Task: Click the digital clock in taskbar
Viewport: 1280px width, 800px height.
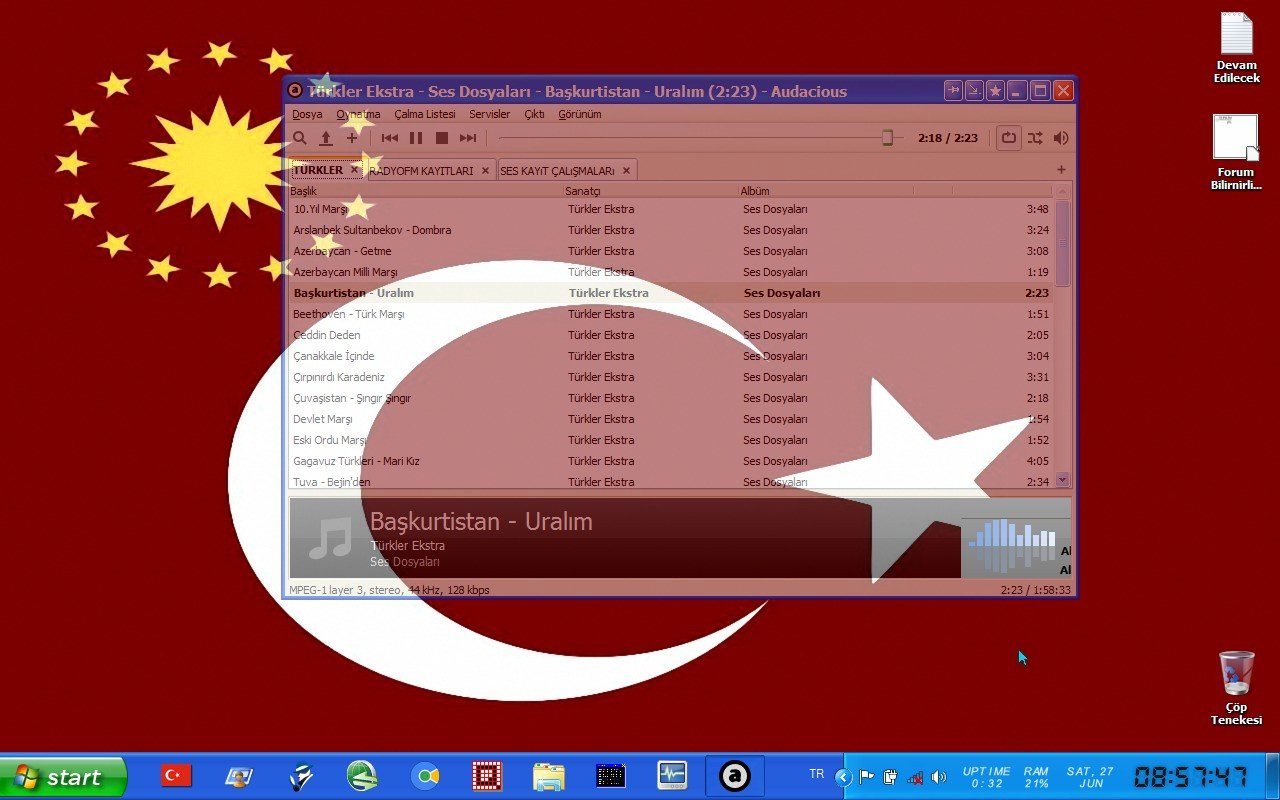Action: 1190,776
